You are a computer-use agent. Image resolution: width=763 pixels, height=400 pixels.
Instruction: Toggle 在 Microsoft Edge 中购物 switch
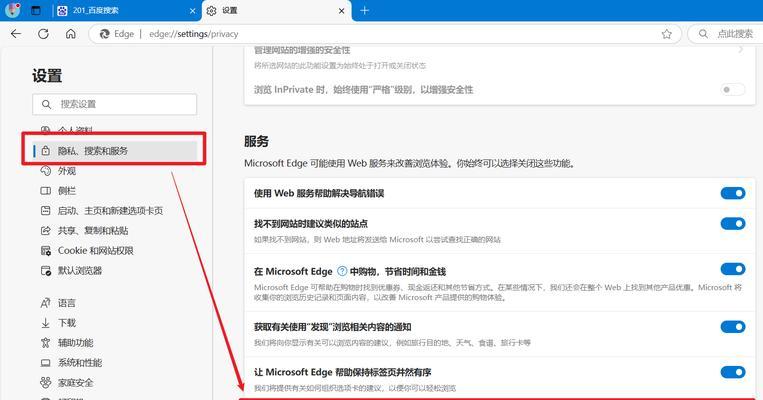coord(733,269)
